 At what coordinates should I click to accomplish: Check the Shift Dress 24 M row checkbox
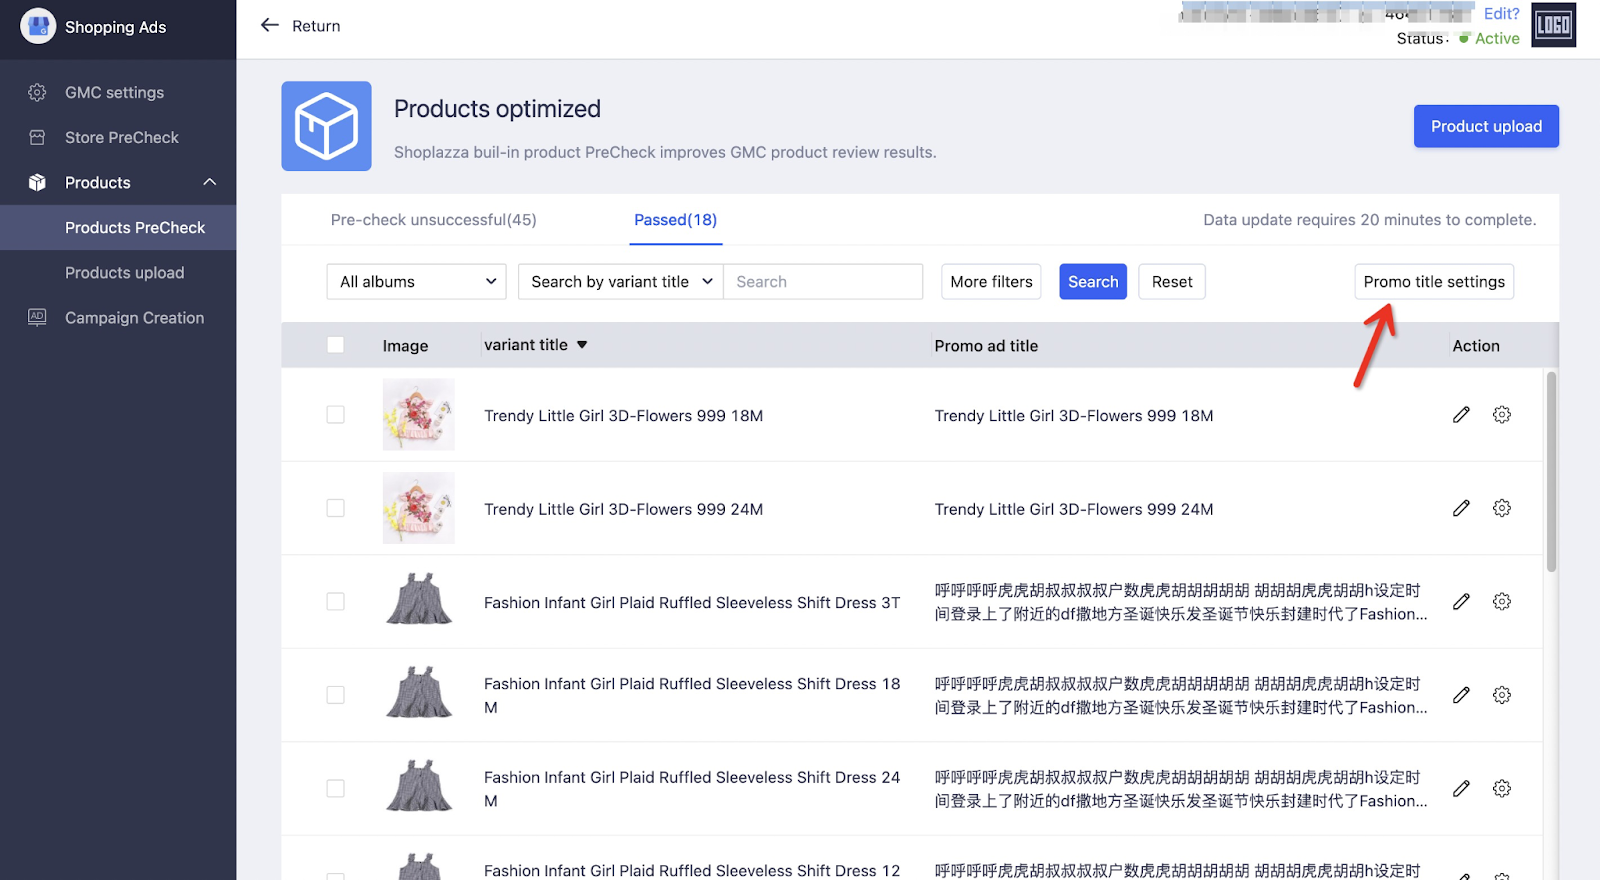(x=335, y=788)
